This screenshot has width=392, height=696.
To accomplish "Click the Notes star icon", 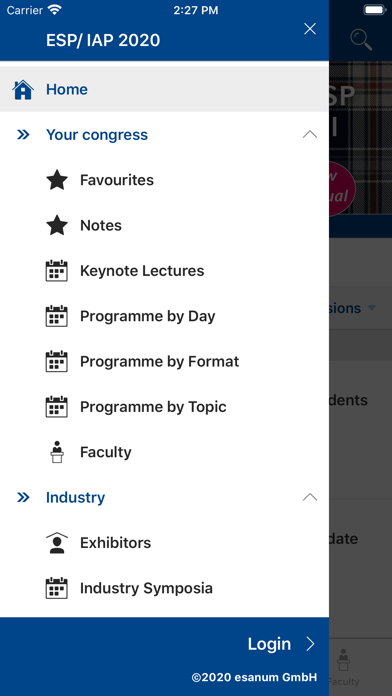I will (57, 225).
